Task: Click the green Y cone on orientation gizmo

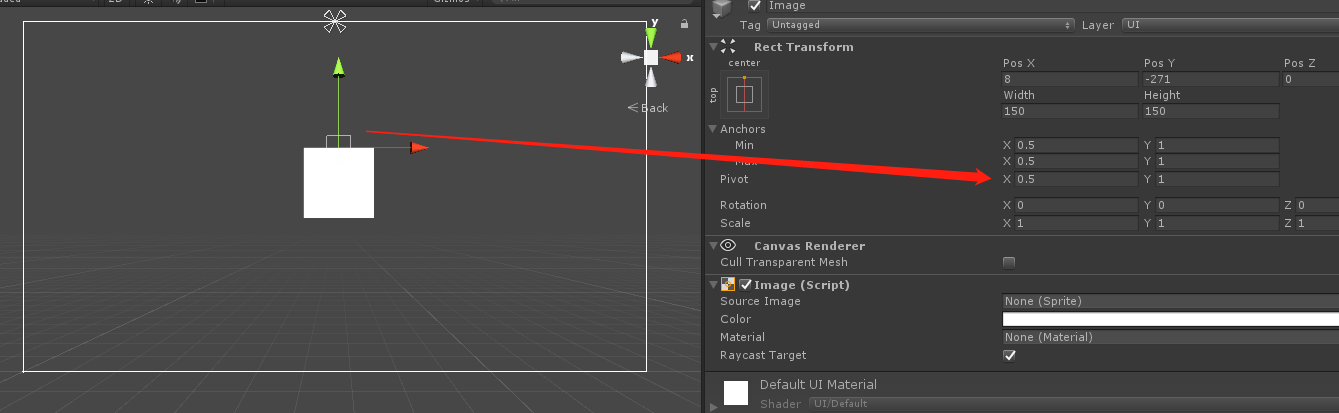Action: coord(651,36)
